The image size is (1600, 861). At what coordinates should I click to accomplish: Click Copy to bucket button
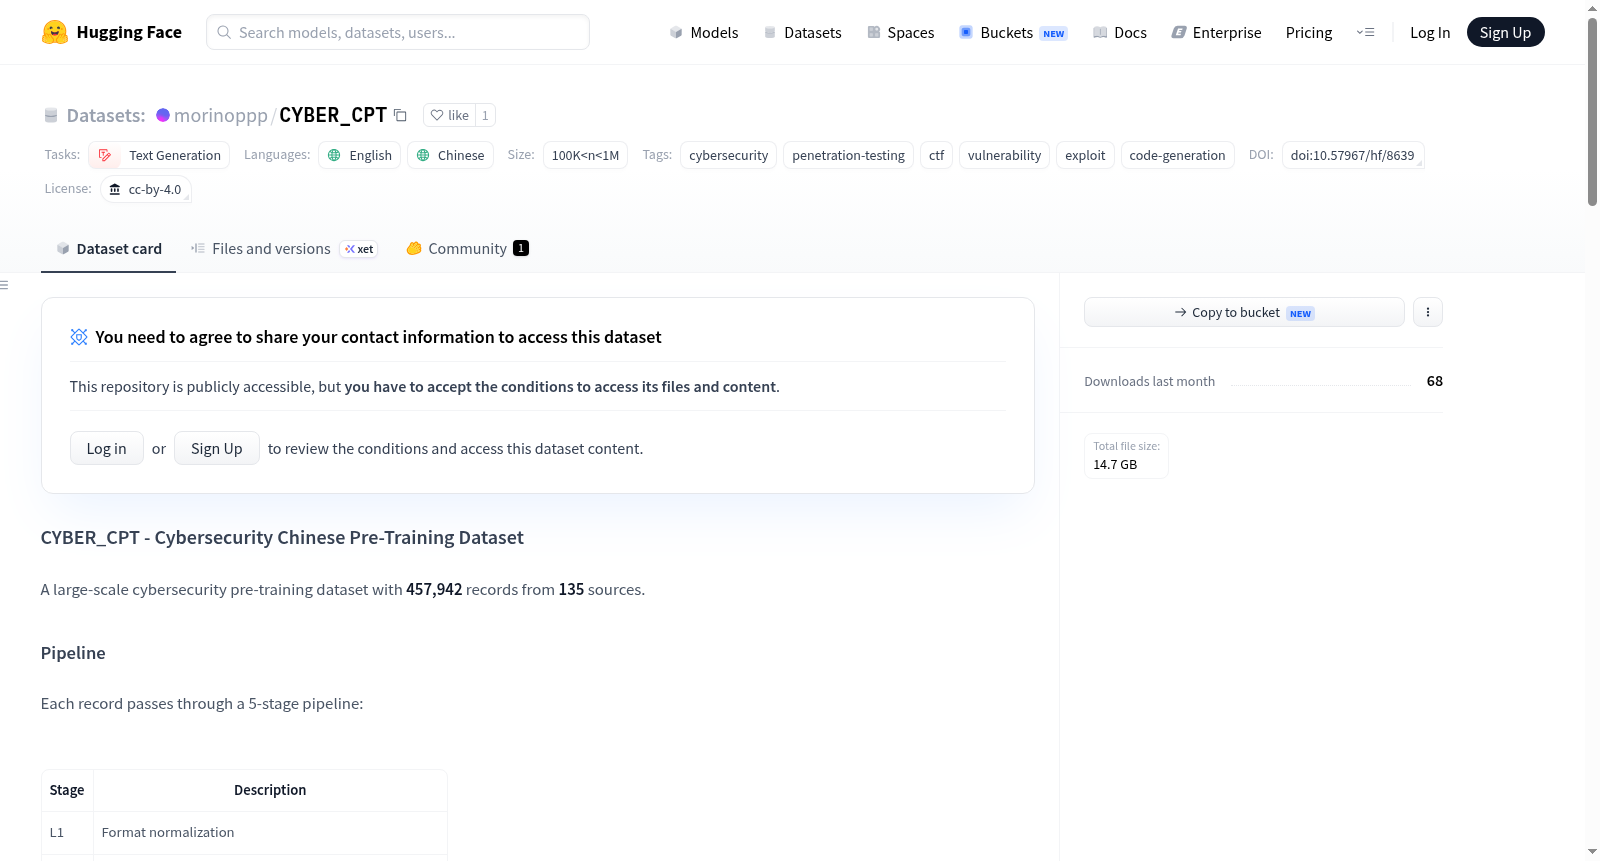tap(1244, 312)
